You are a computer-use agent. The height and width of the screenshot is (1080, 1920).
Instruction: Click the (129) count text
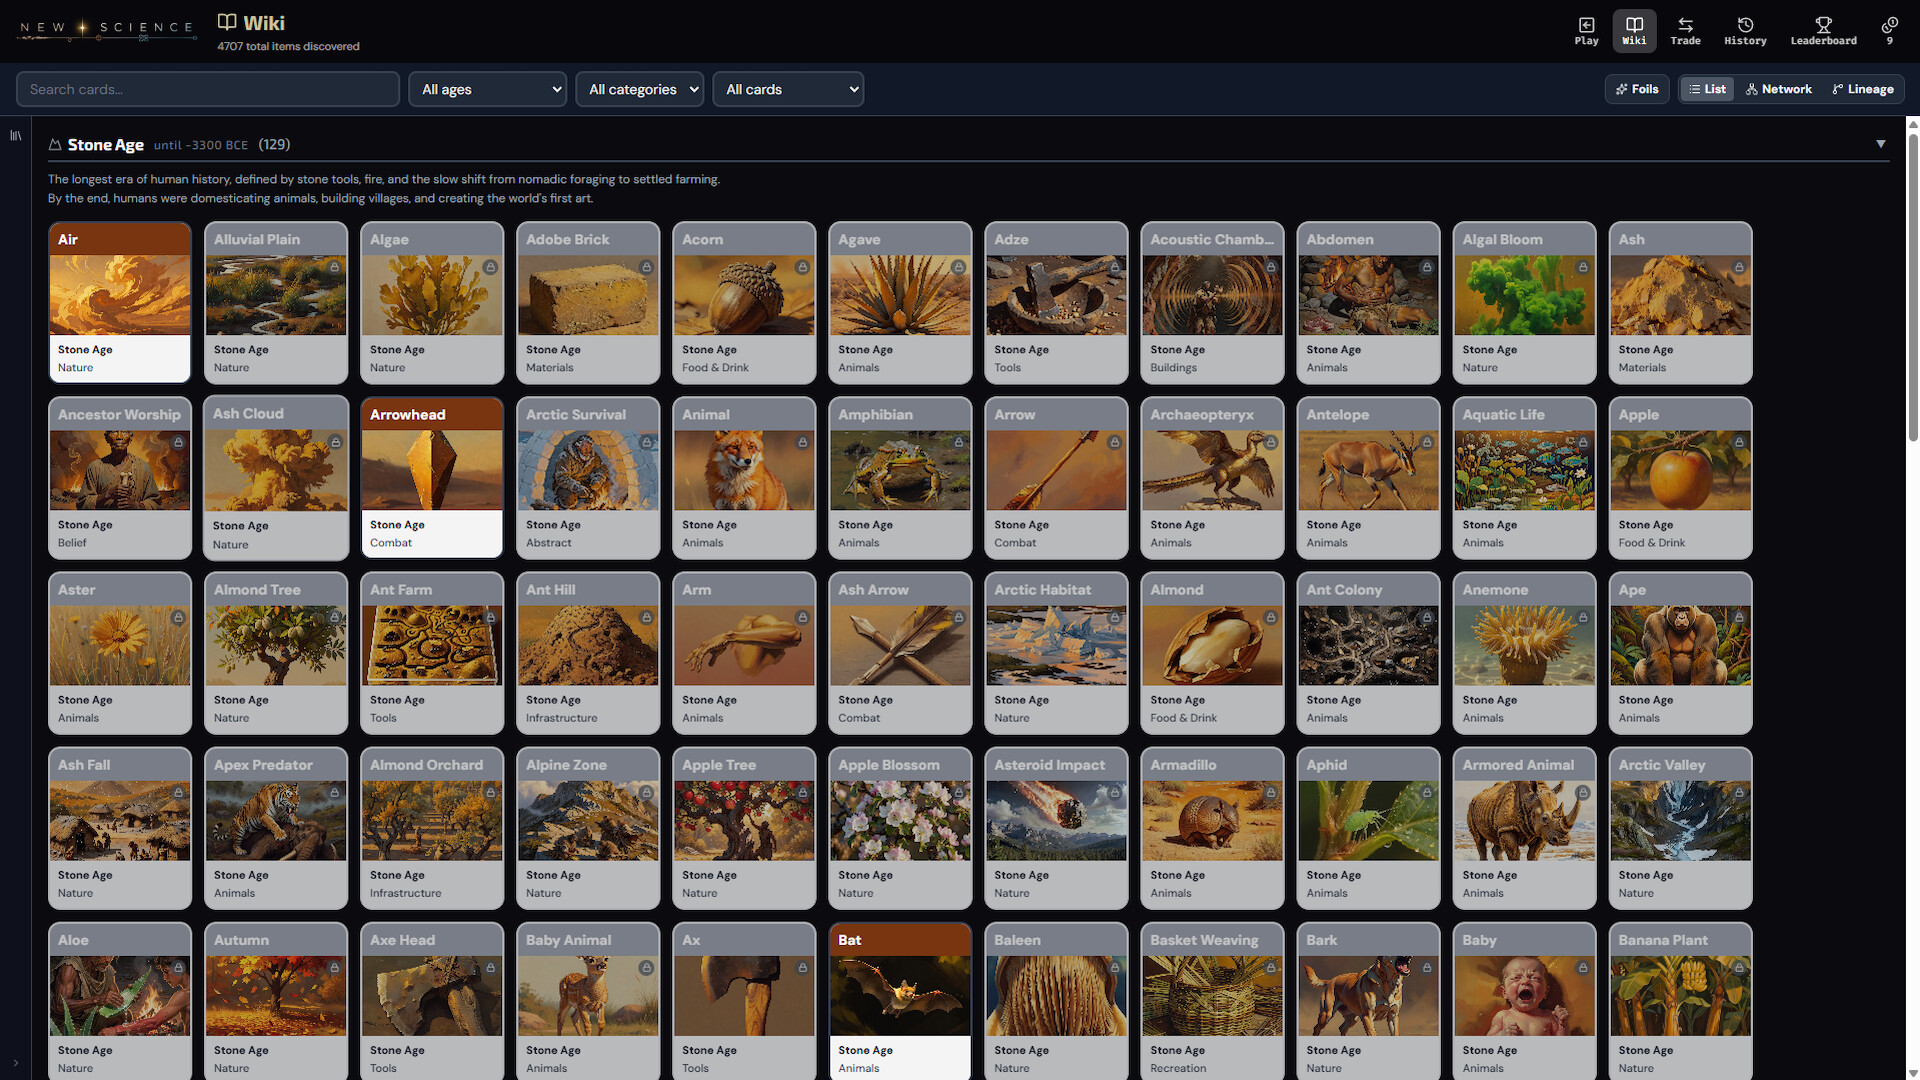(x=274, y=144)
